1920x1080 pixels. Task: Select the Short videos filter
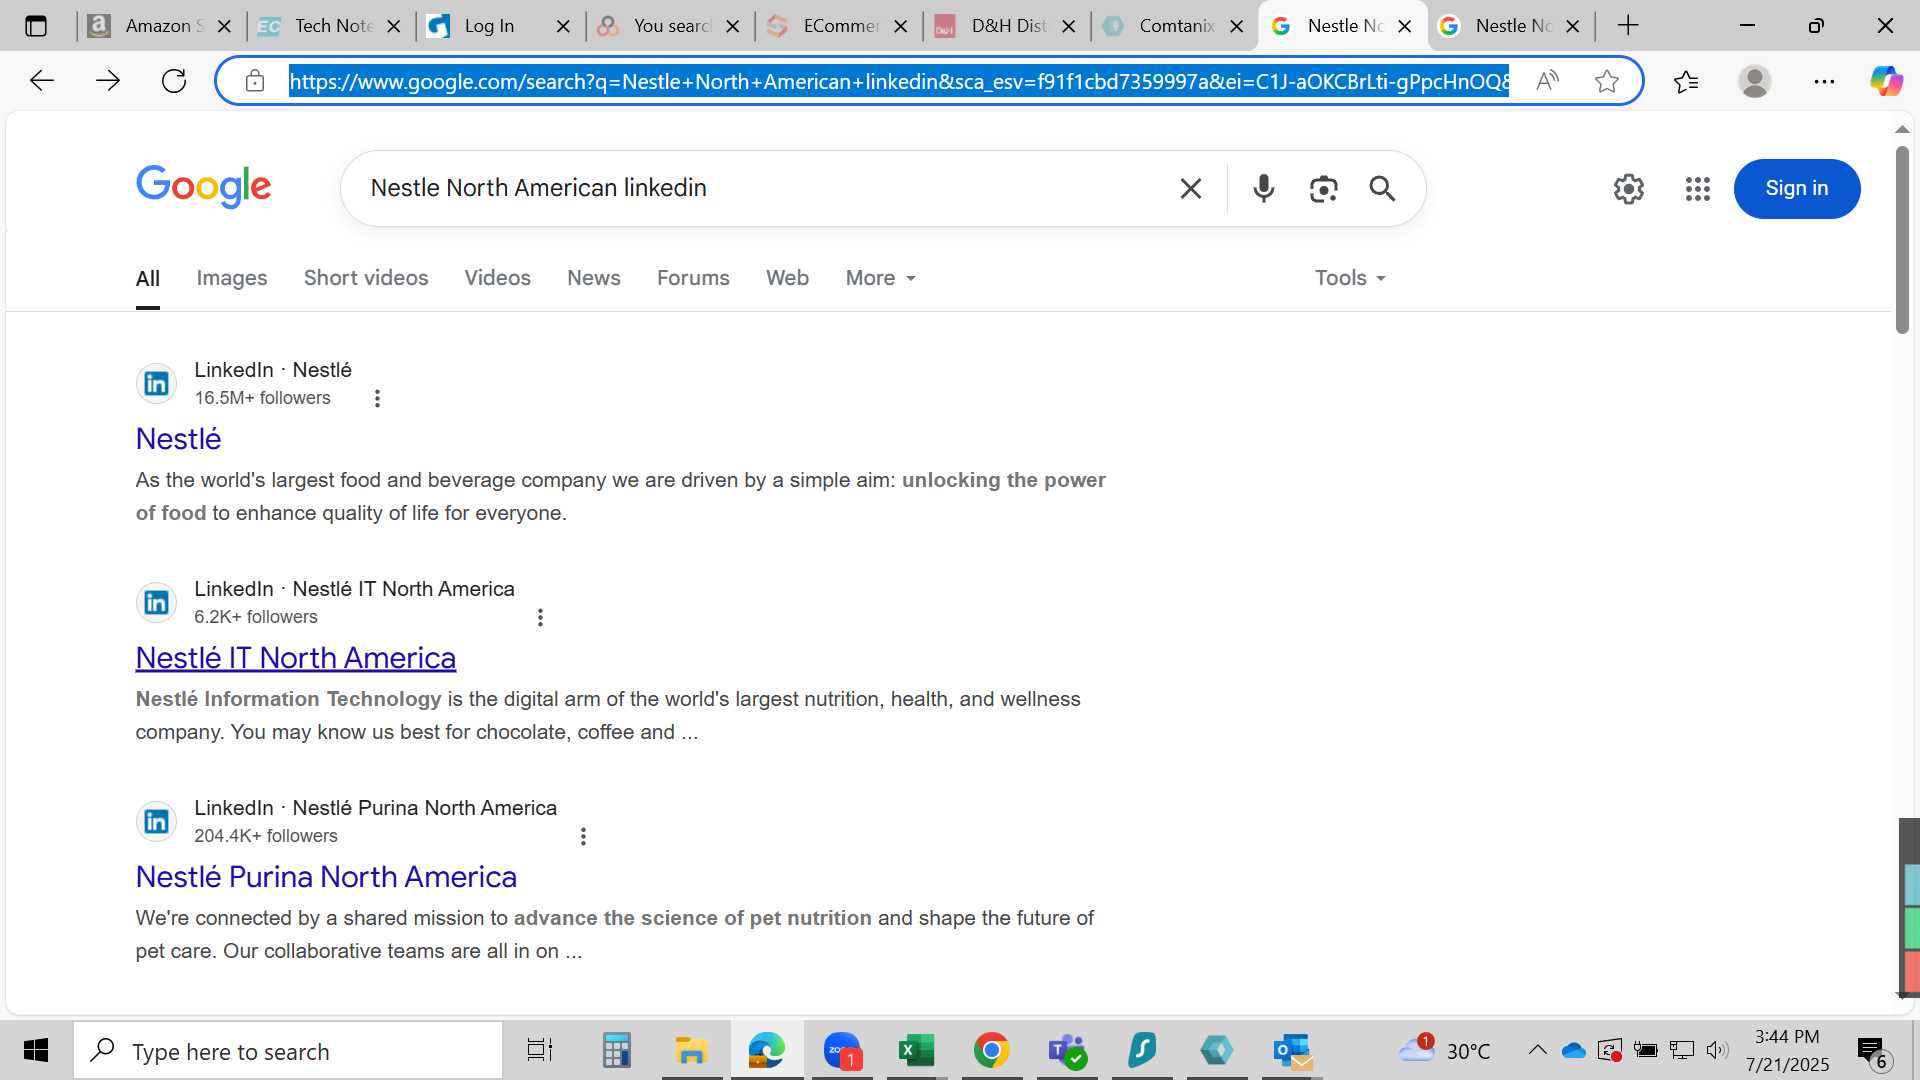(366, 278)
